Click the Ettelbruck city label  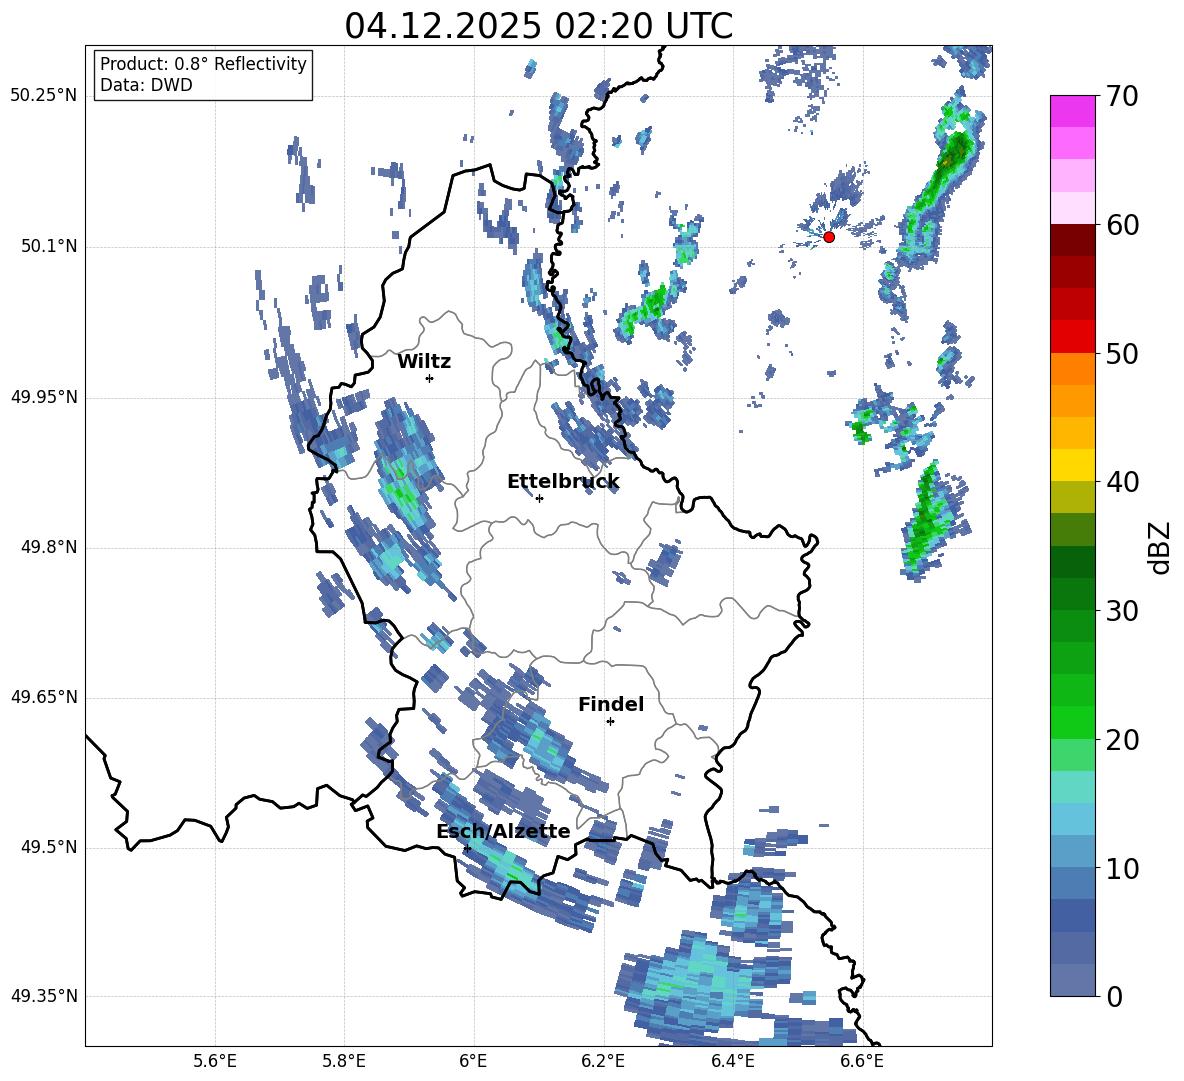pyautogui.click(x=563, y=482)
